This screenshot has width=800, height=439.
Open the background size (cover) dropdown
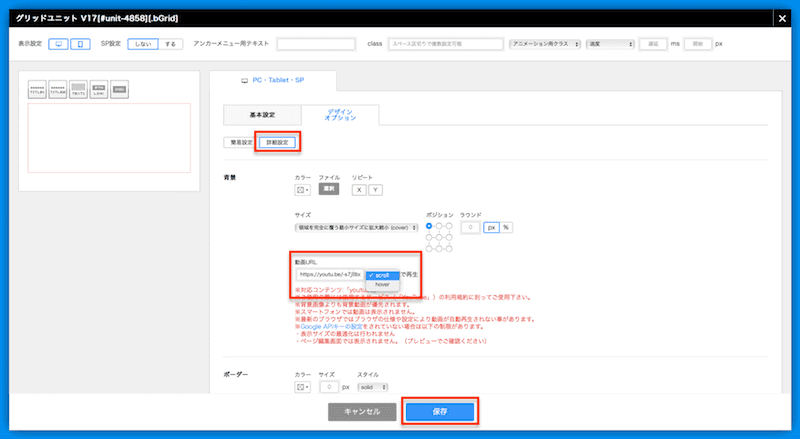(x=356, y=227)
